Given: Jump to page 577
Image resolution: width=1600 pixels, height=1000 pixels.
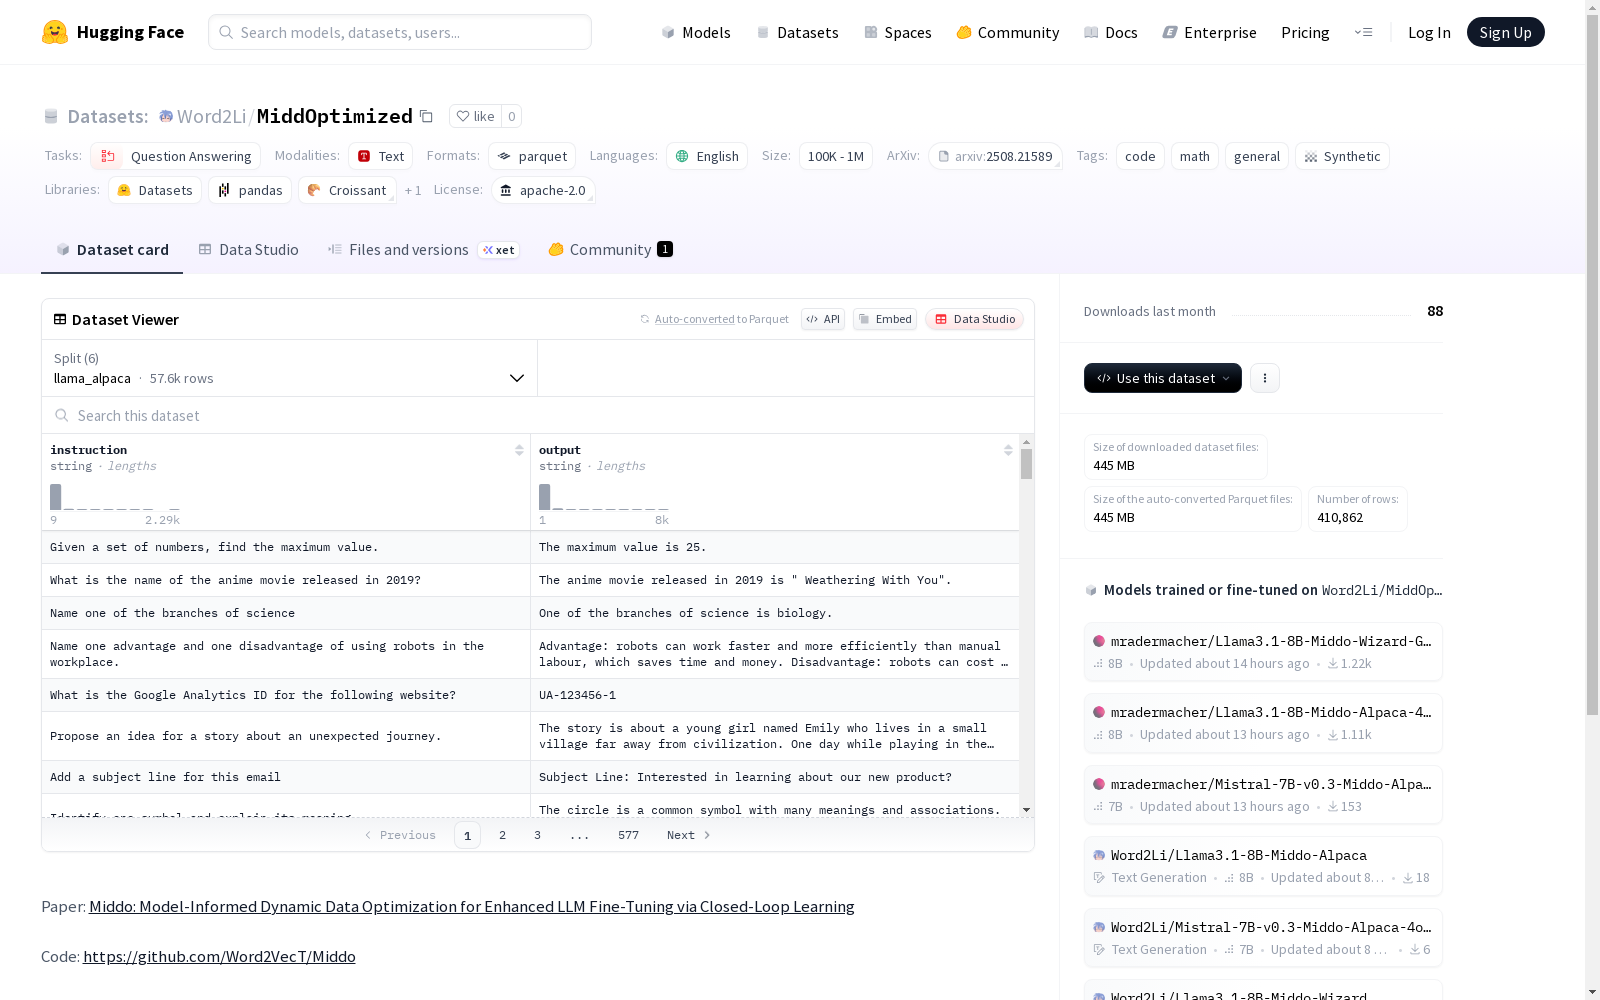Looking at the screenshot, I should (x=628, y=835).
